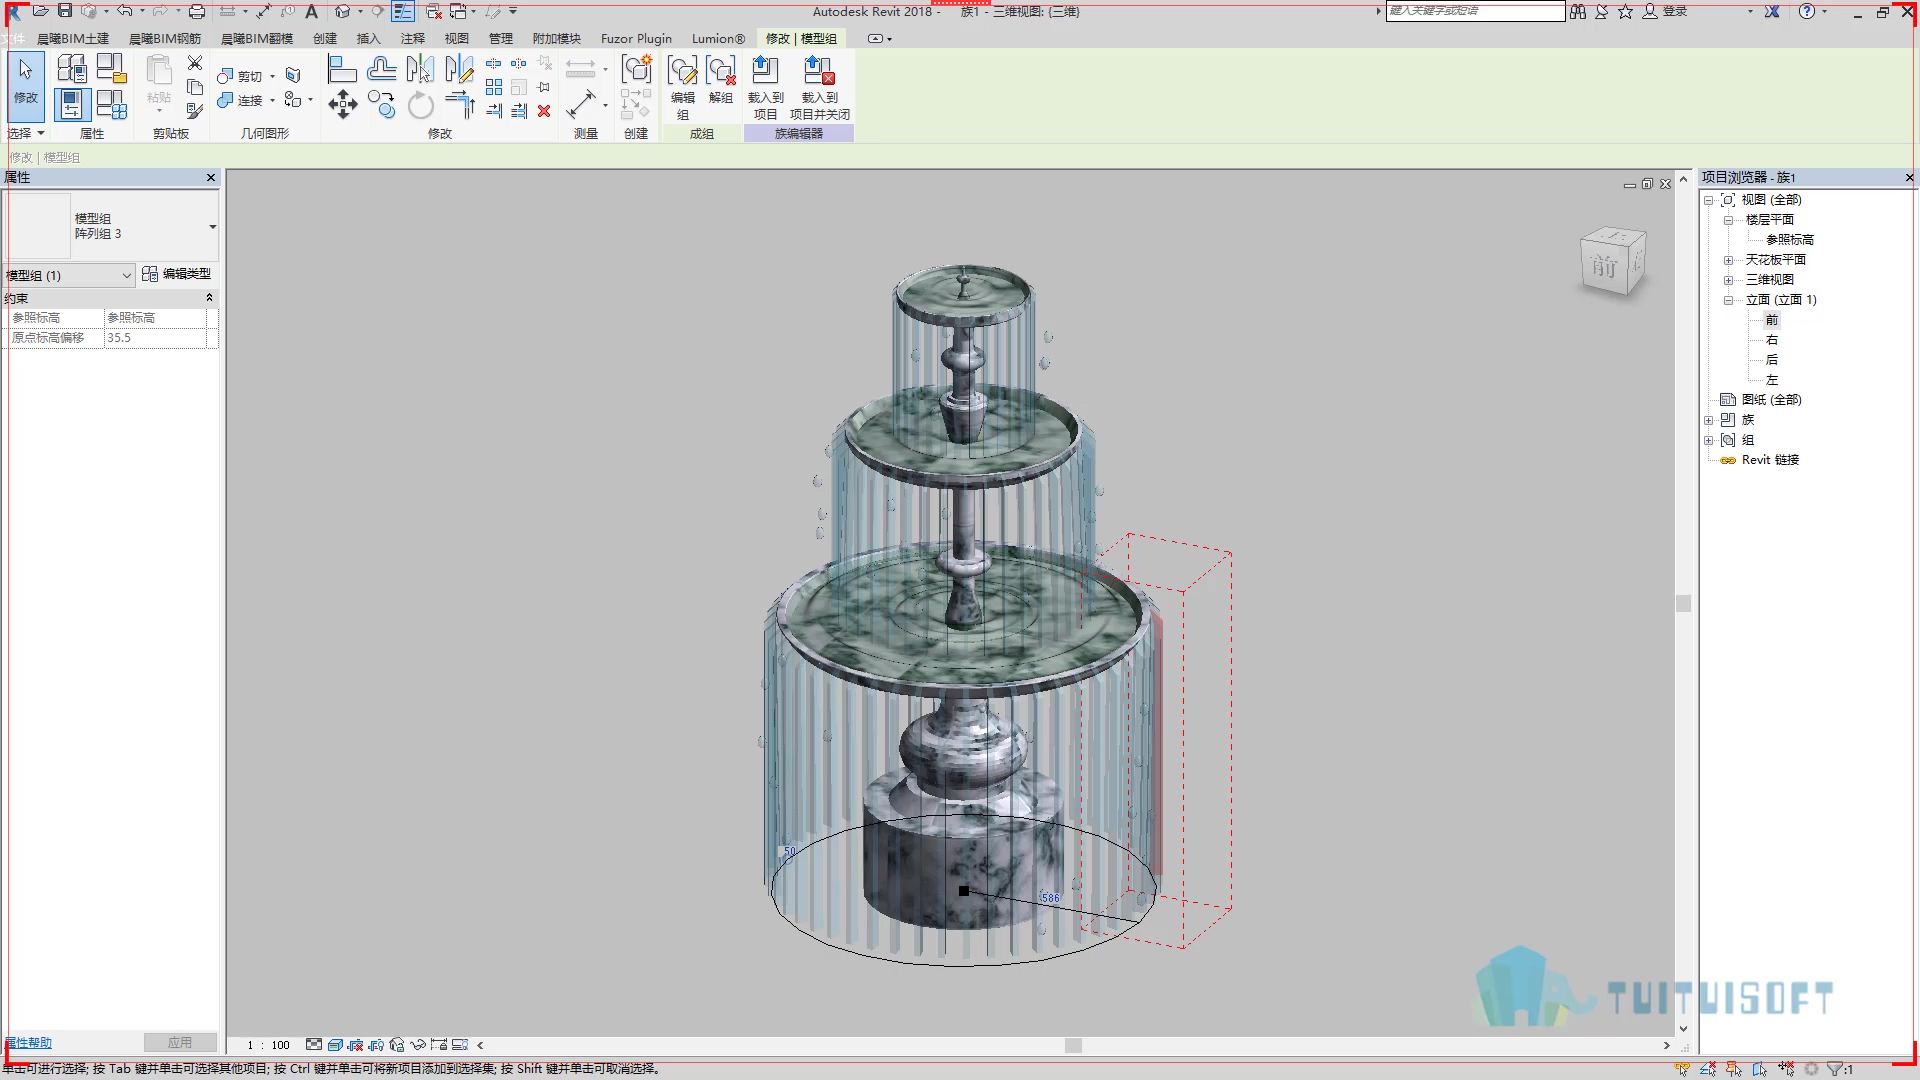Select the Array tool icon

[494, 87]
